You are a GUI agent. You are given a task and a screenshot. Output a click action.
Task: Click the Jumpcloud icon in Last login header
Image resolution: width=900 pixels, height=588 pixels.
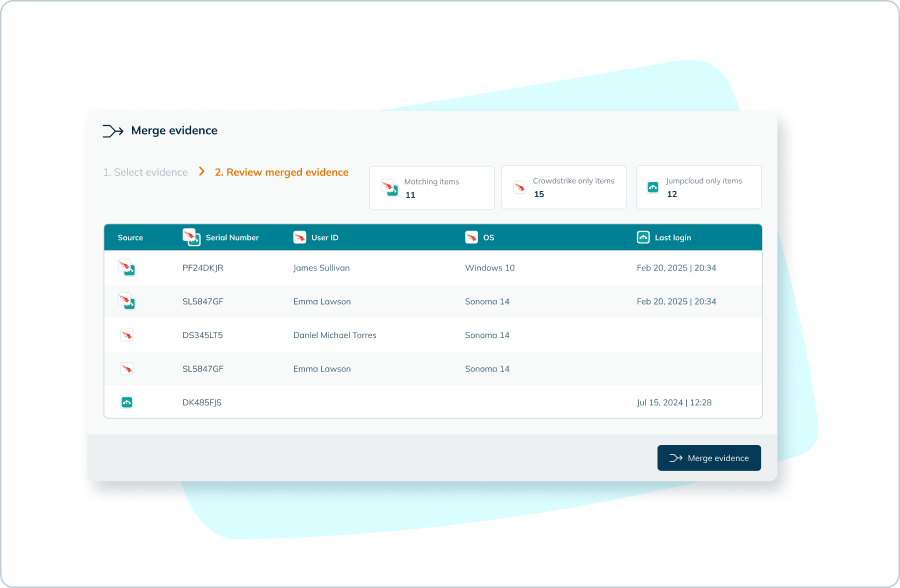tap(643, 238)
